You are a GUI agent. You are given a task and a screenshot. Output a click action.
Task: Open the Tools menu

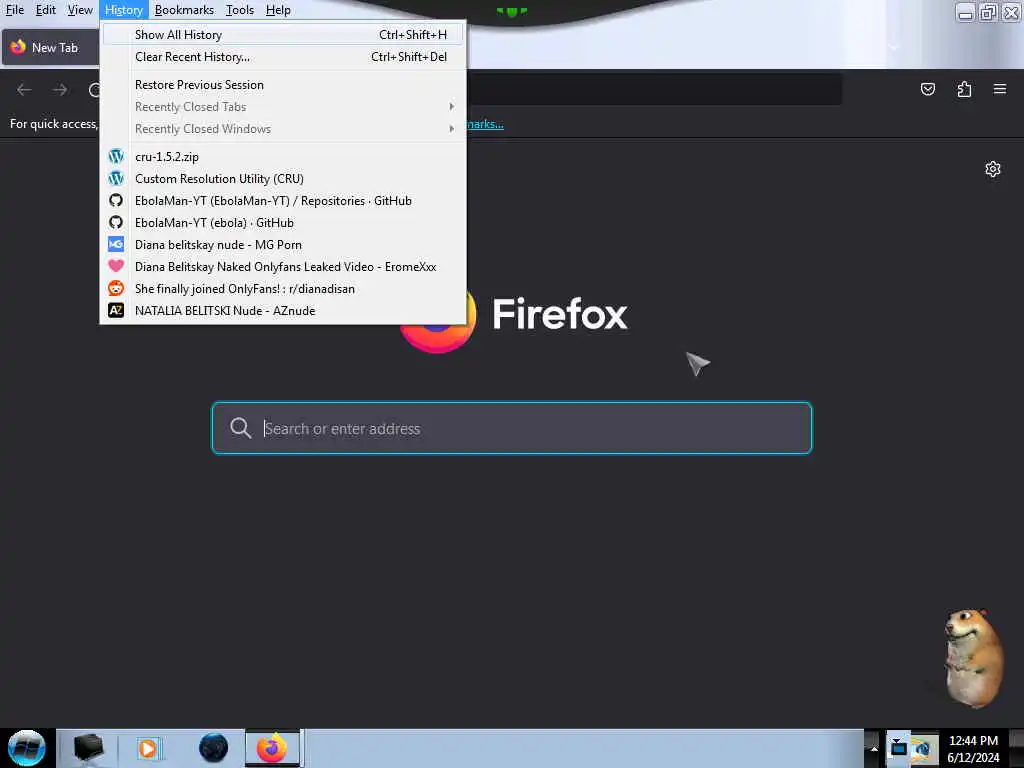(x=240, y=10)
